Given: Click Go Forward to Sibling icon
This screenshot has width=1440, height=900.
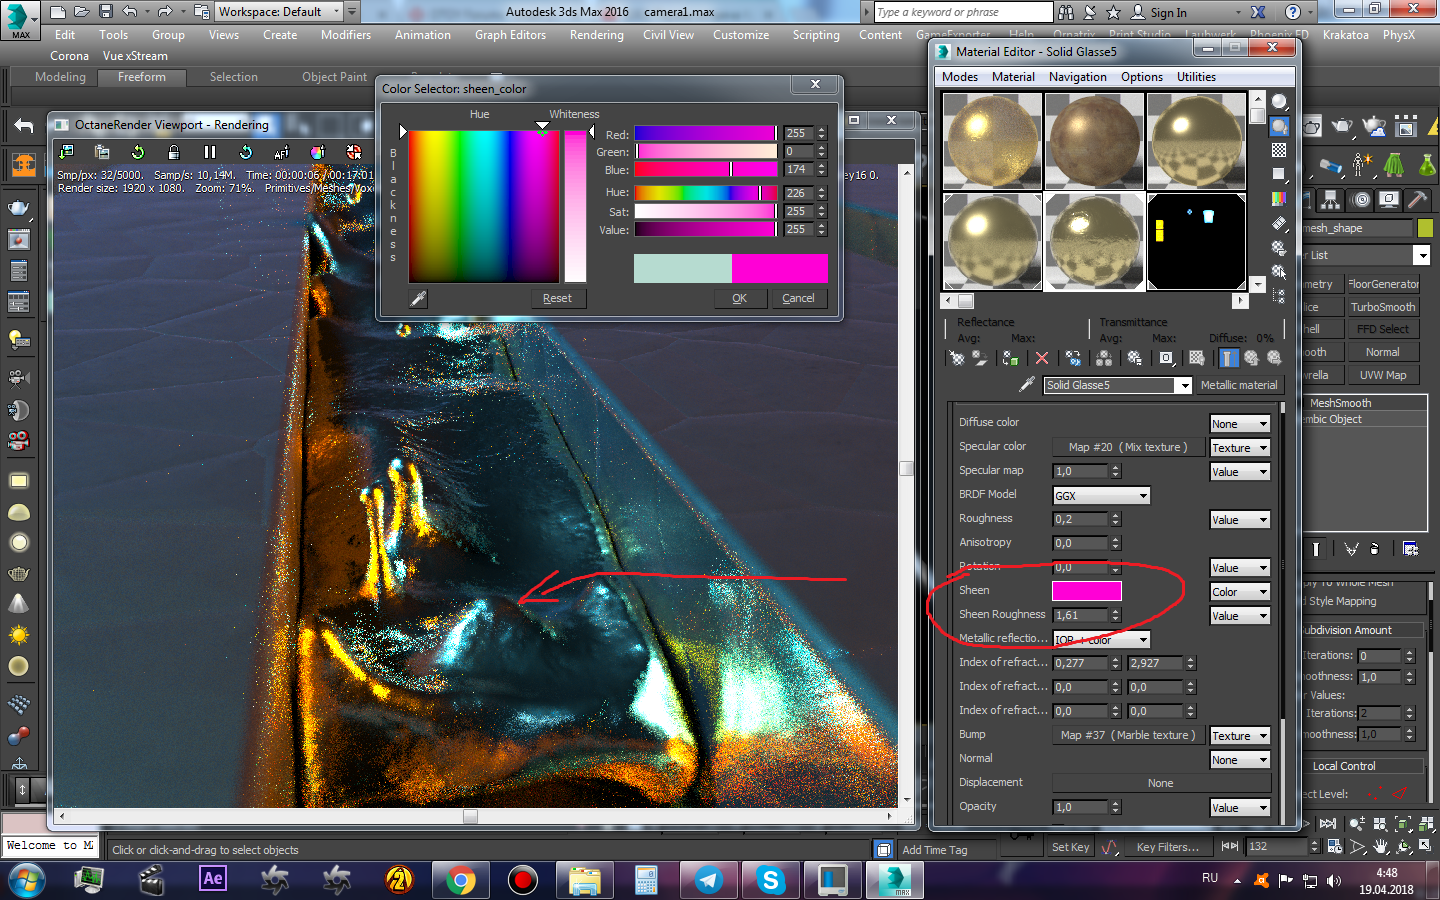Looking at the screenshot, I should pos(1274,358).
